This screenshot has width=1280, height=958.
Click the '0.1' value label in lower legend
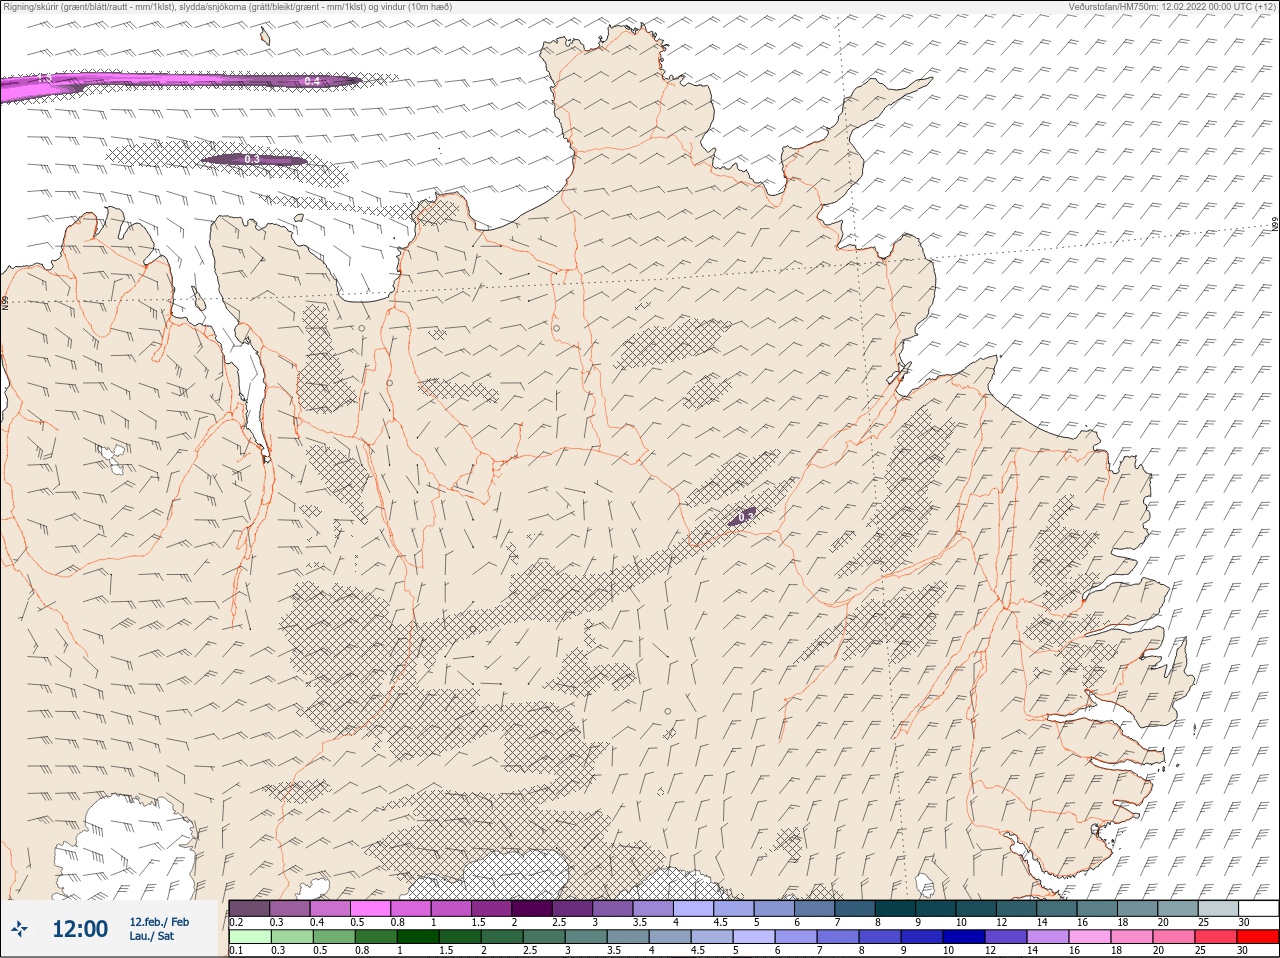point(236,950)
